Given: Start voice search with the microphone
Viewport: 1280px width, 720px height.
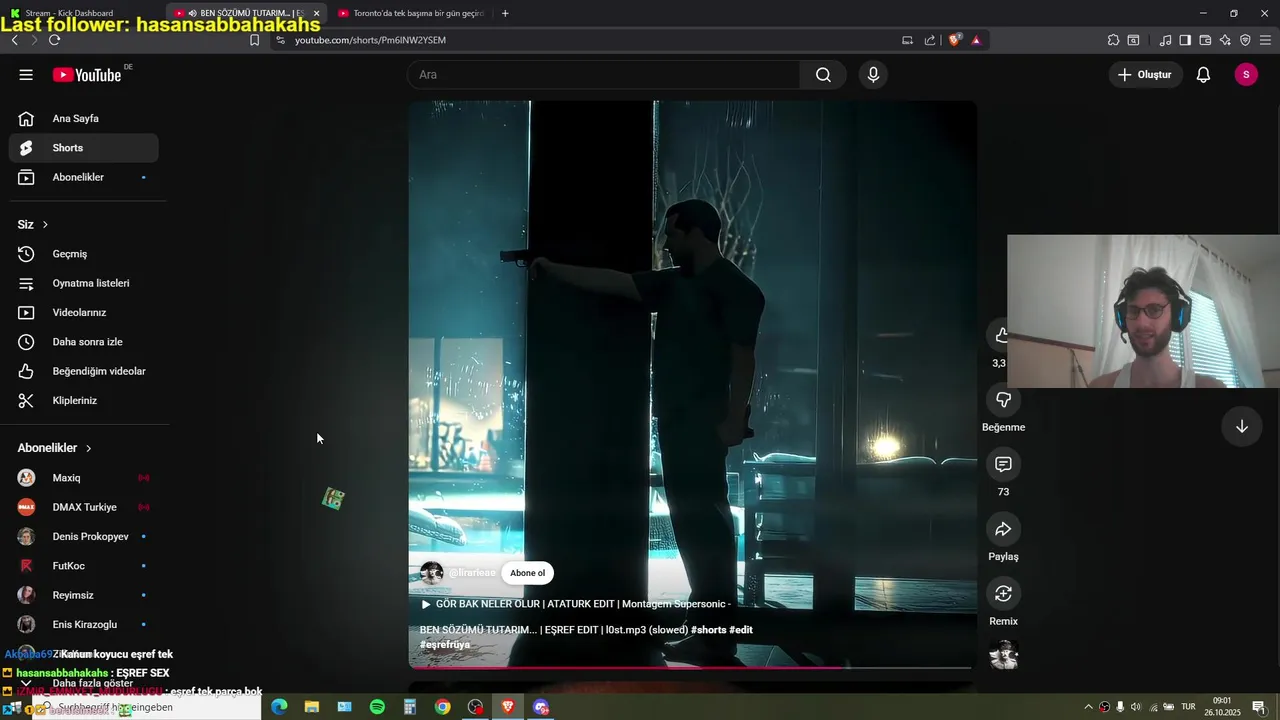Looking at the screenshot, I should click(873, 75).
